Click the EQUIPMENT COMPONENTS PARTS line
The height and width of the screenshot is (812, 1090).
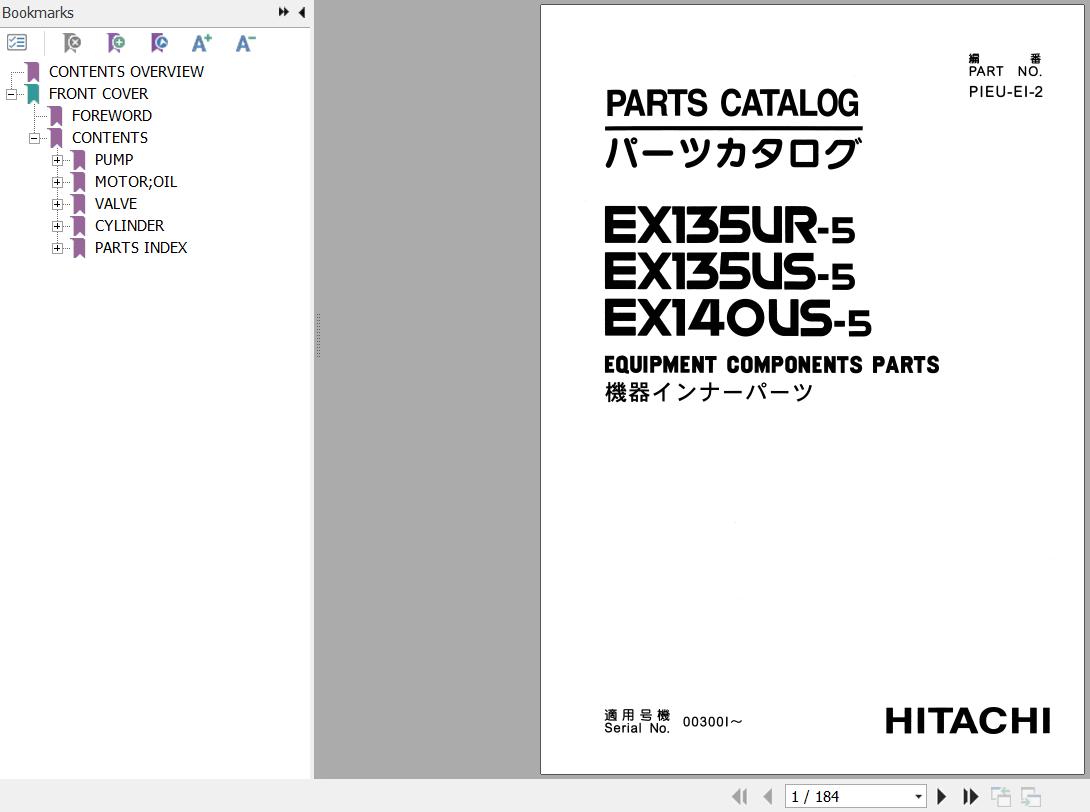click(x=772, y=365)
